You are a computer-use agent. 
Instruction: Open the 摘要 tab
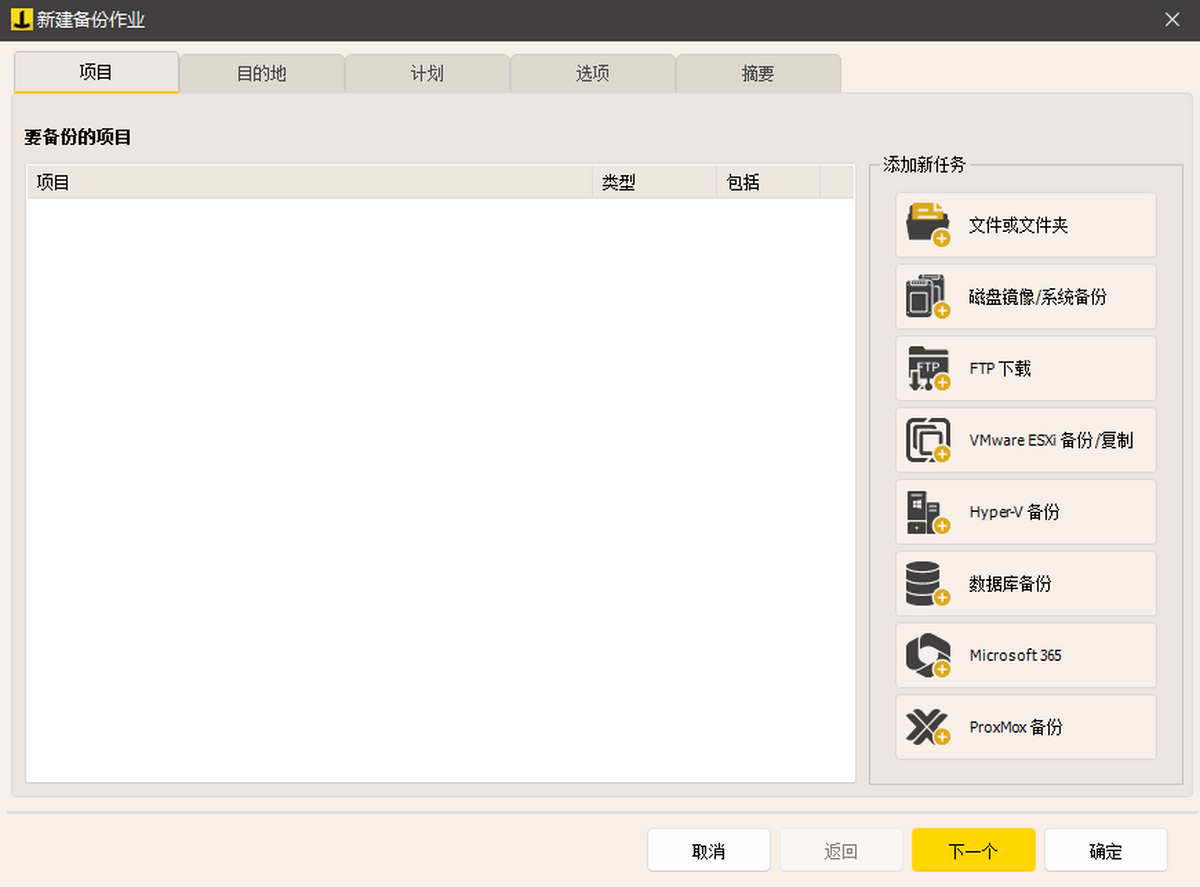tap(758, 73)
